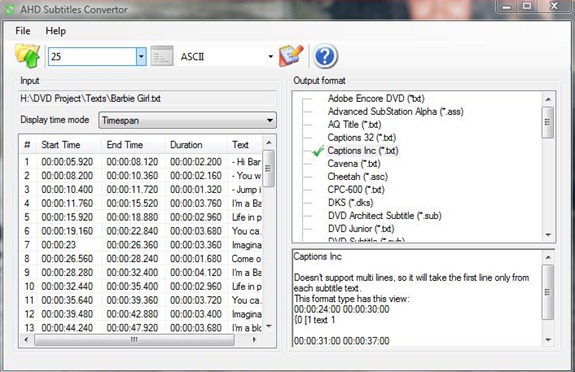Select AQ Title (*.txt) format
575x372 pixels.
(354, 125)
